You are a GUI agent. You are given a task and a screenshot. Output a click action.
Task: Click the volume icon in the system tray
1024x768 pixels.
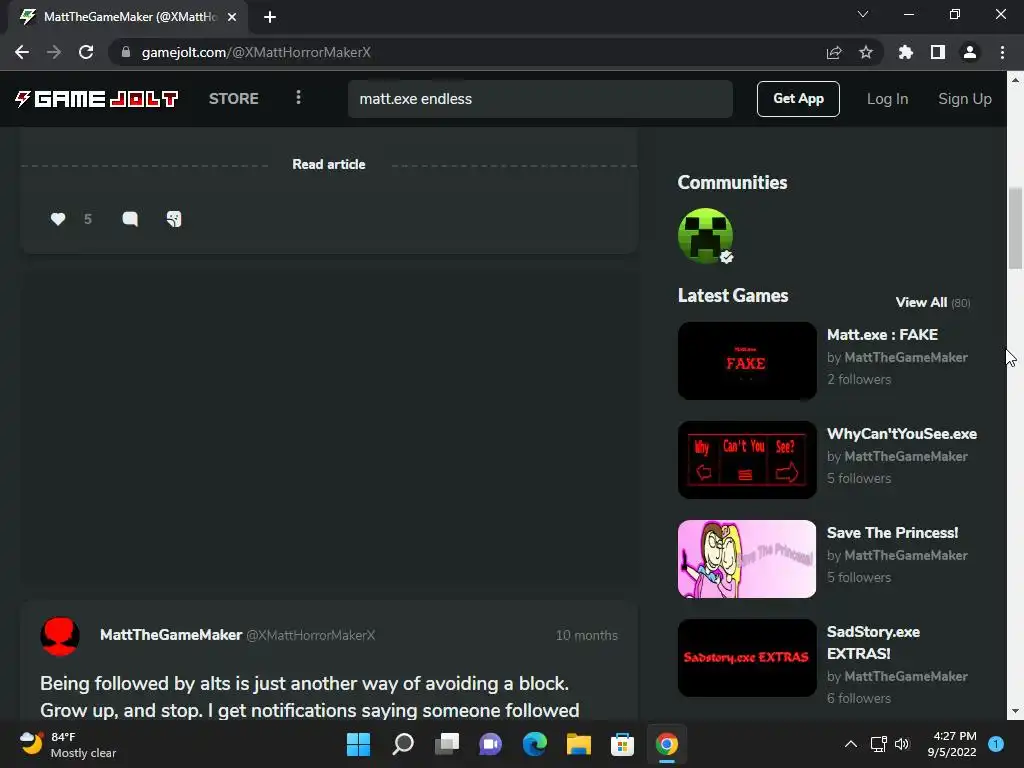coord(902,744)
